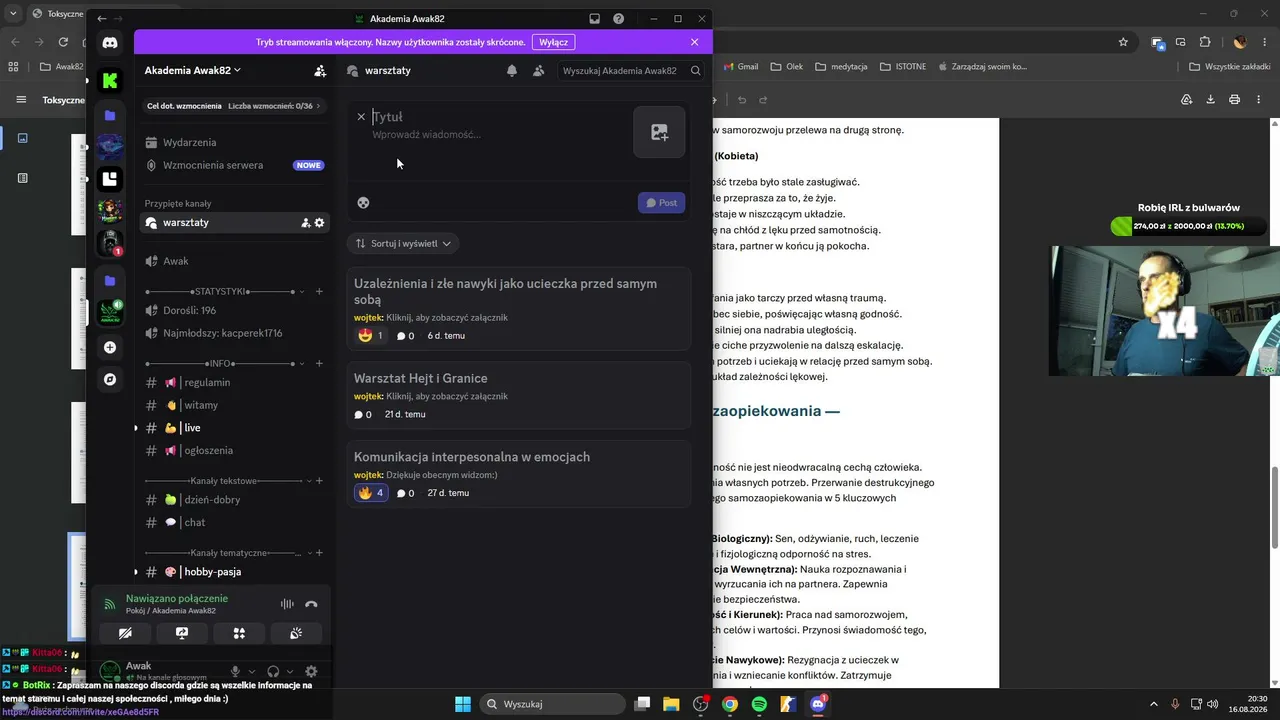1280x720 pixels.
Task: Open Spotify from the taskbar
Action: click(x=759, y=704)
